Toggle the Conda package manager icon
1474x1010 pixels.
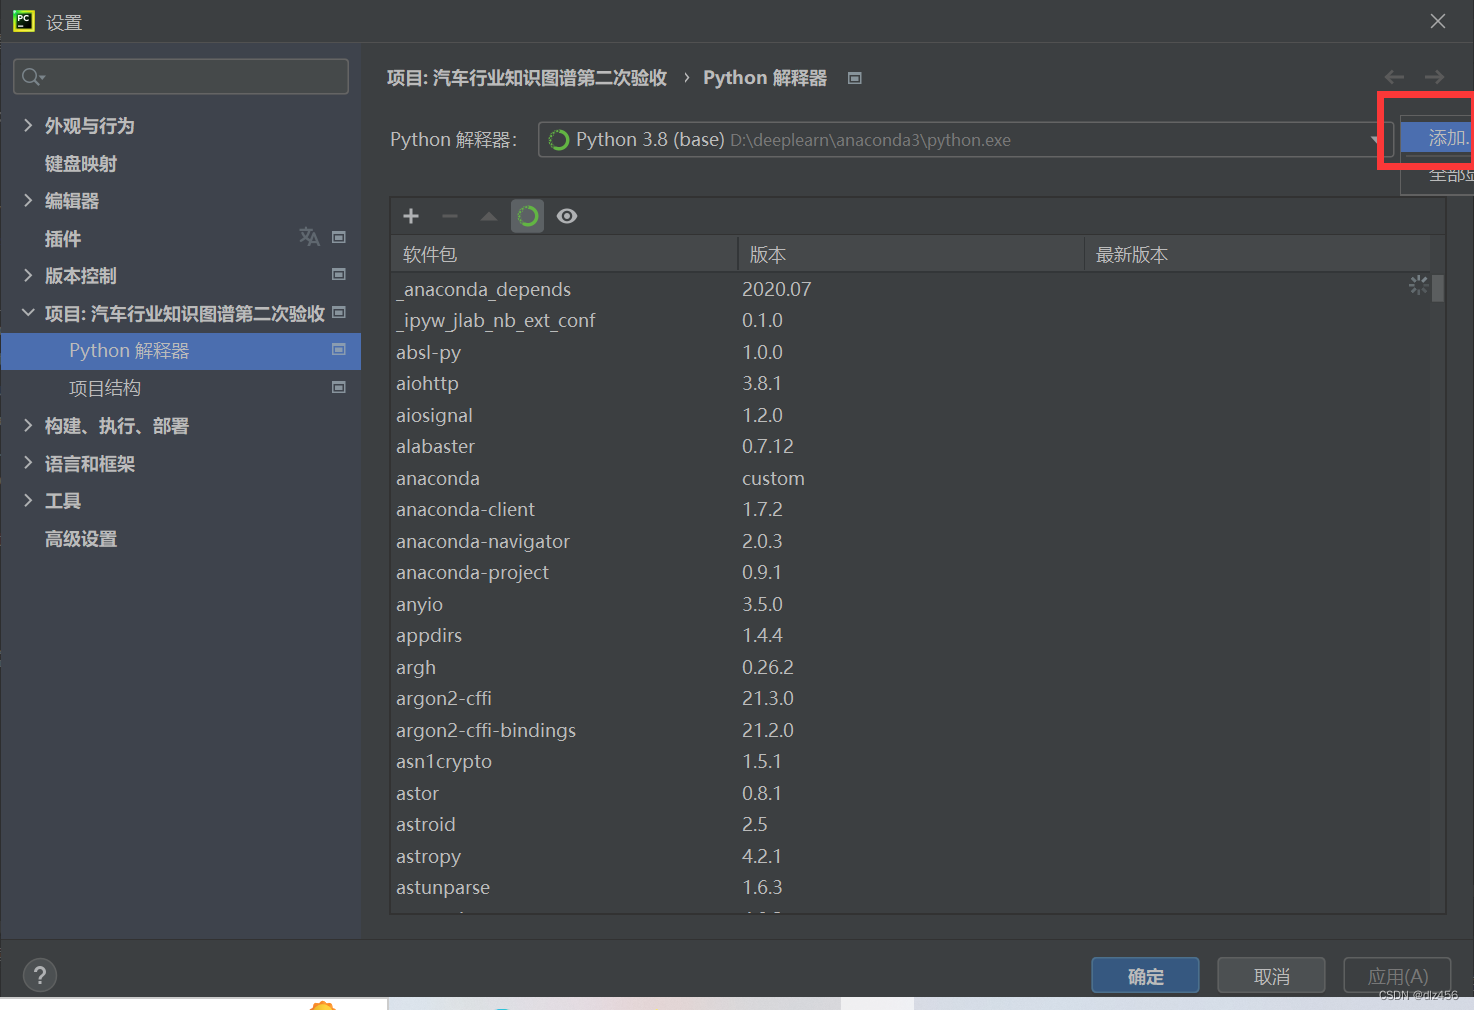[x=528, y=216]
